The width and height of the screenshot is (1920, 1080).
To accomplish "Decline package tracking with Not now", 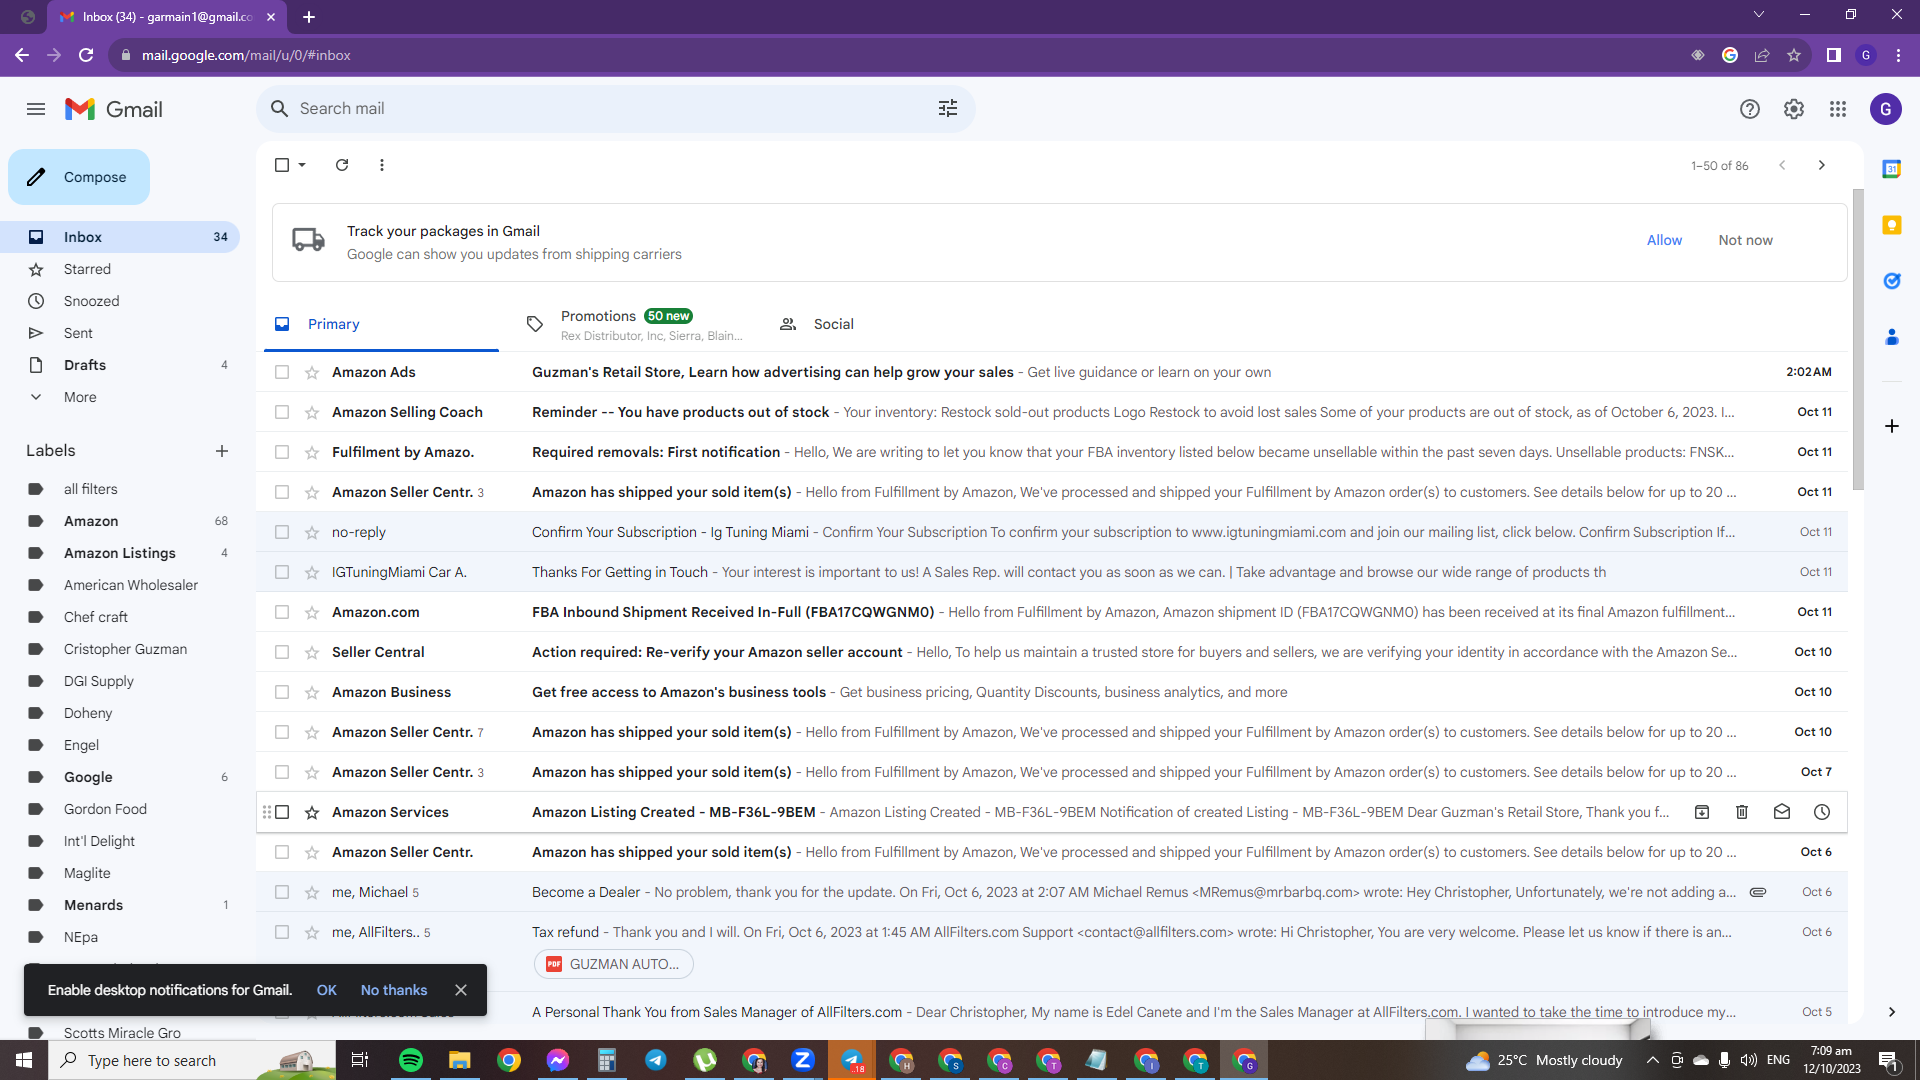I will [x=1745, y=240].
